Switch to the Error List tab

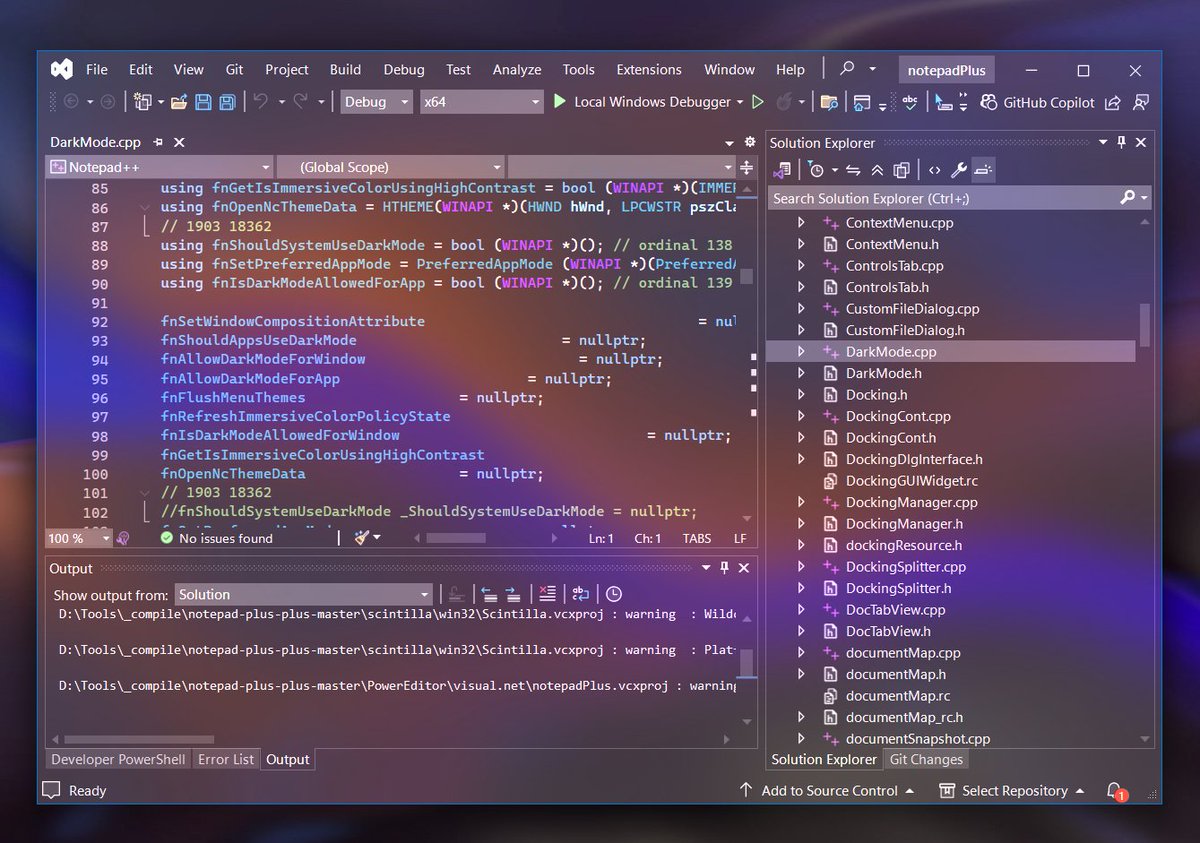pyautogui.click(x=226, y=759)
